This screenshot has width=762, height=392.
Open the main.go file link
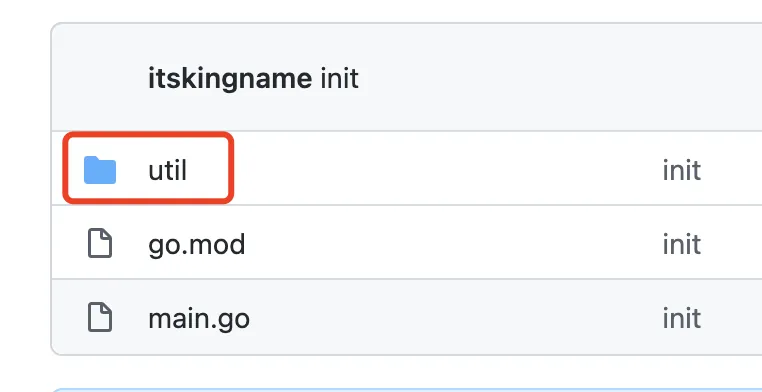point(199,319)
